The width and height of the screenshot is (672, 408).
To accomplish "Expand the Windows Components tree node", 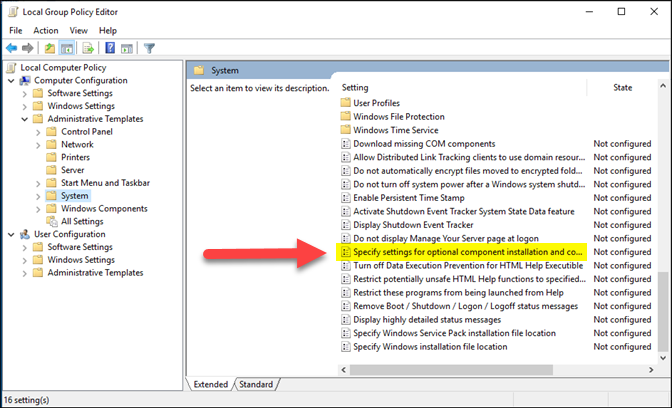I will pos(38,208).
